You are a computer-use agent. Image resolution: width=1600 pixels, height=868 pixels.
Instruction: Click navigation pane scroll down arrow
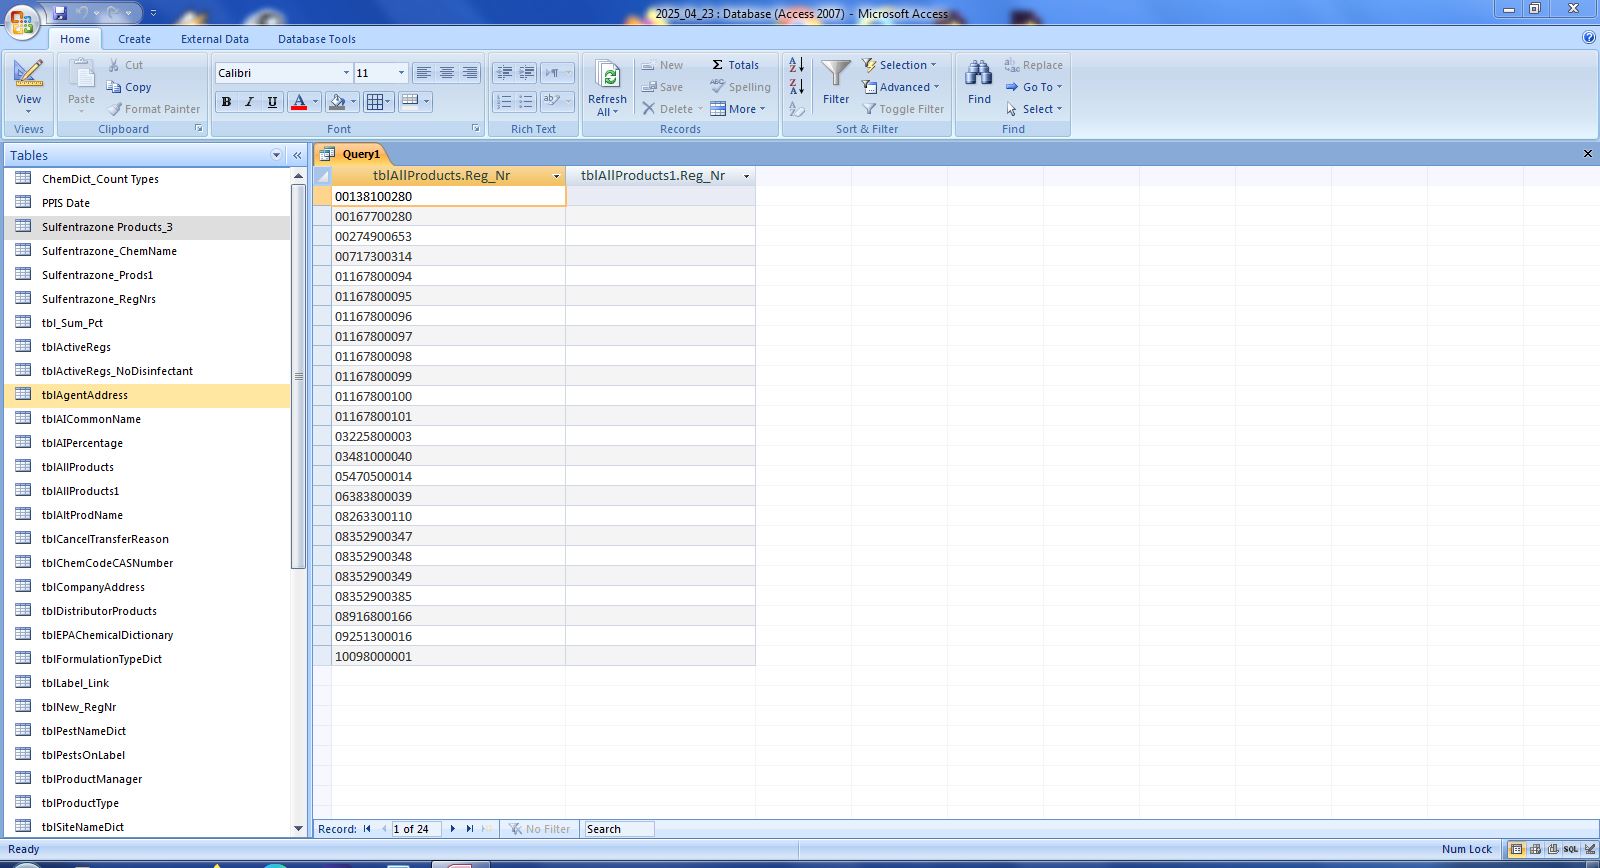pos(298,828)
